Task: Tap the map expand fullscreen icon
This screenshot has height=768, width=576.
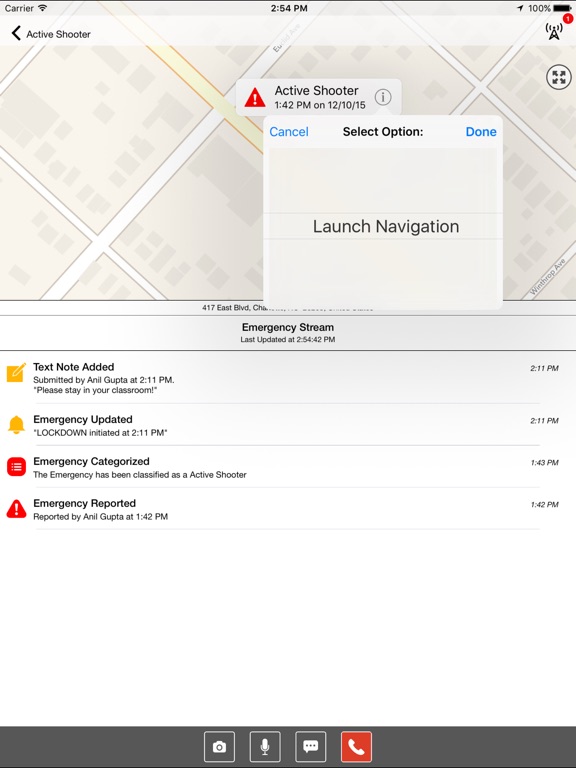Action: coord(558,77)
